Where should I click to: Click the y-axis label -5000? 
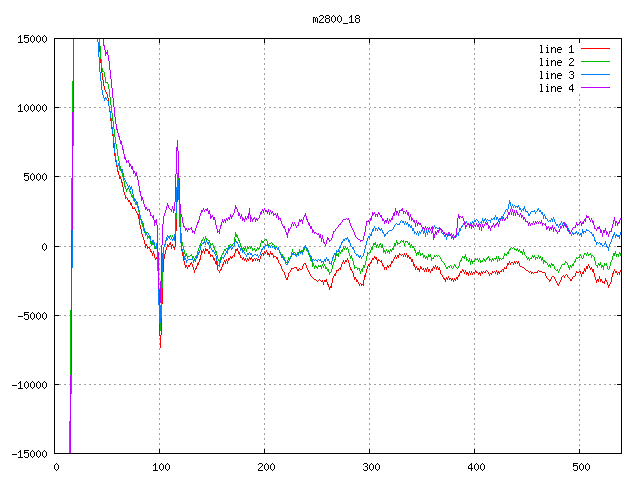(x=32, y=316)
